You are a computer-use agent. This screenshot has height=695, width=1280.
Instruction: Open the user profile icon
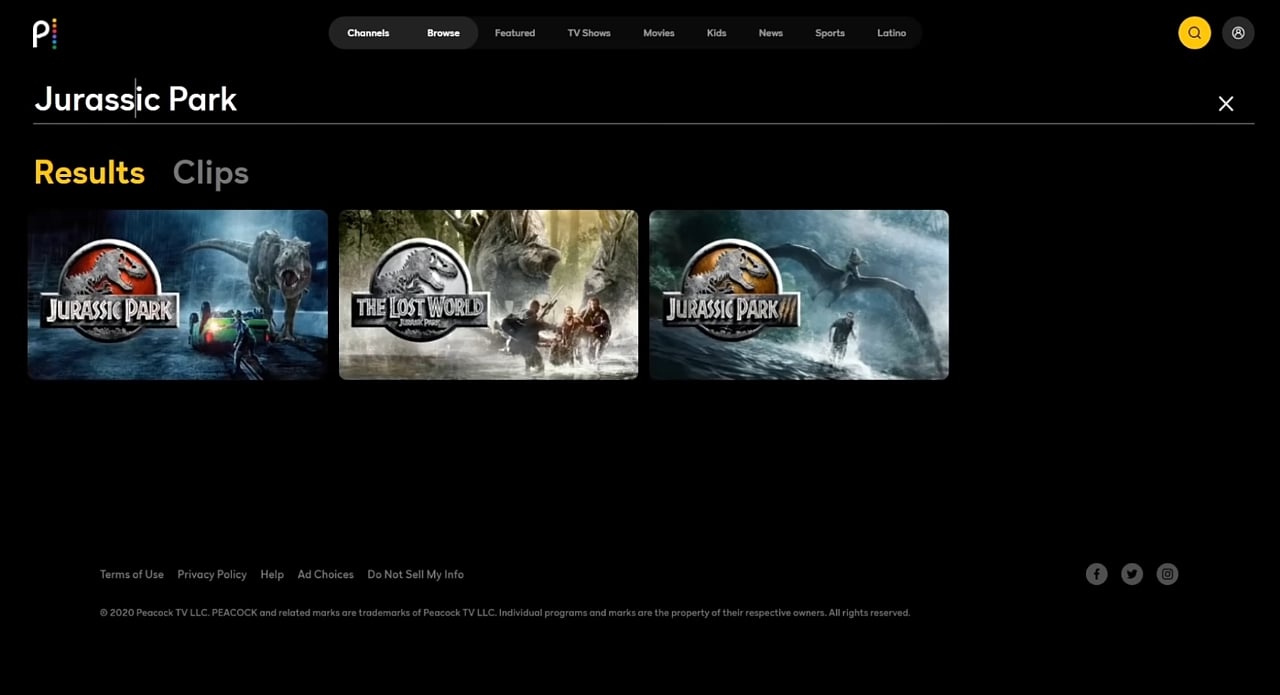coord(1238,33)
